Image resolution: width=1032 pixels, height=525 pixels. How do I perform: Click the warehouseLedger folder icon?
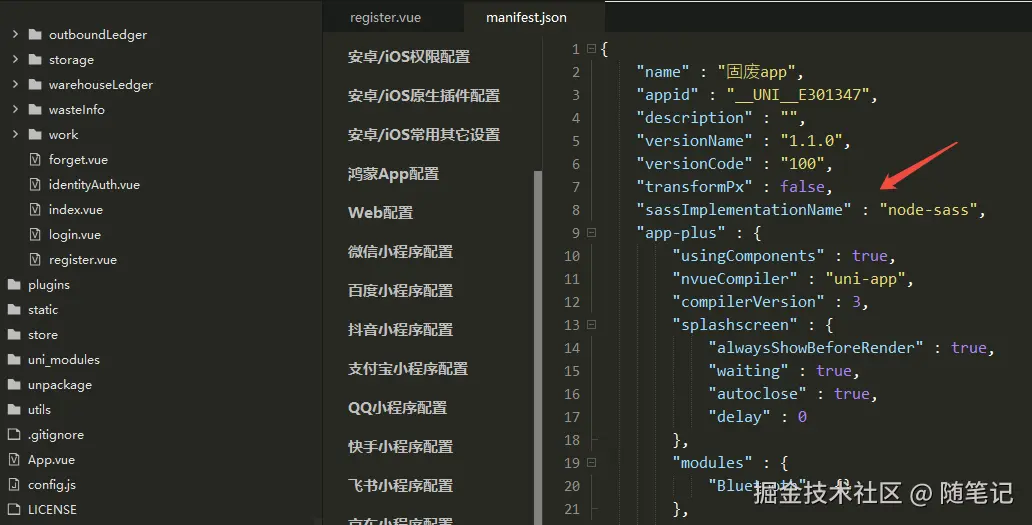click(x=36, y=84)
